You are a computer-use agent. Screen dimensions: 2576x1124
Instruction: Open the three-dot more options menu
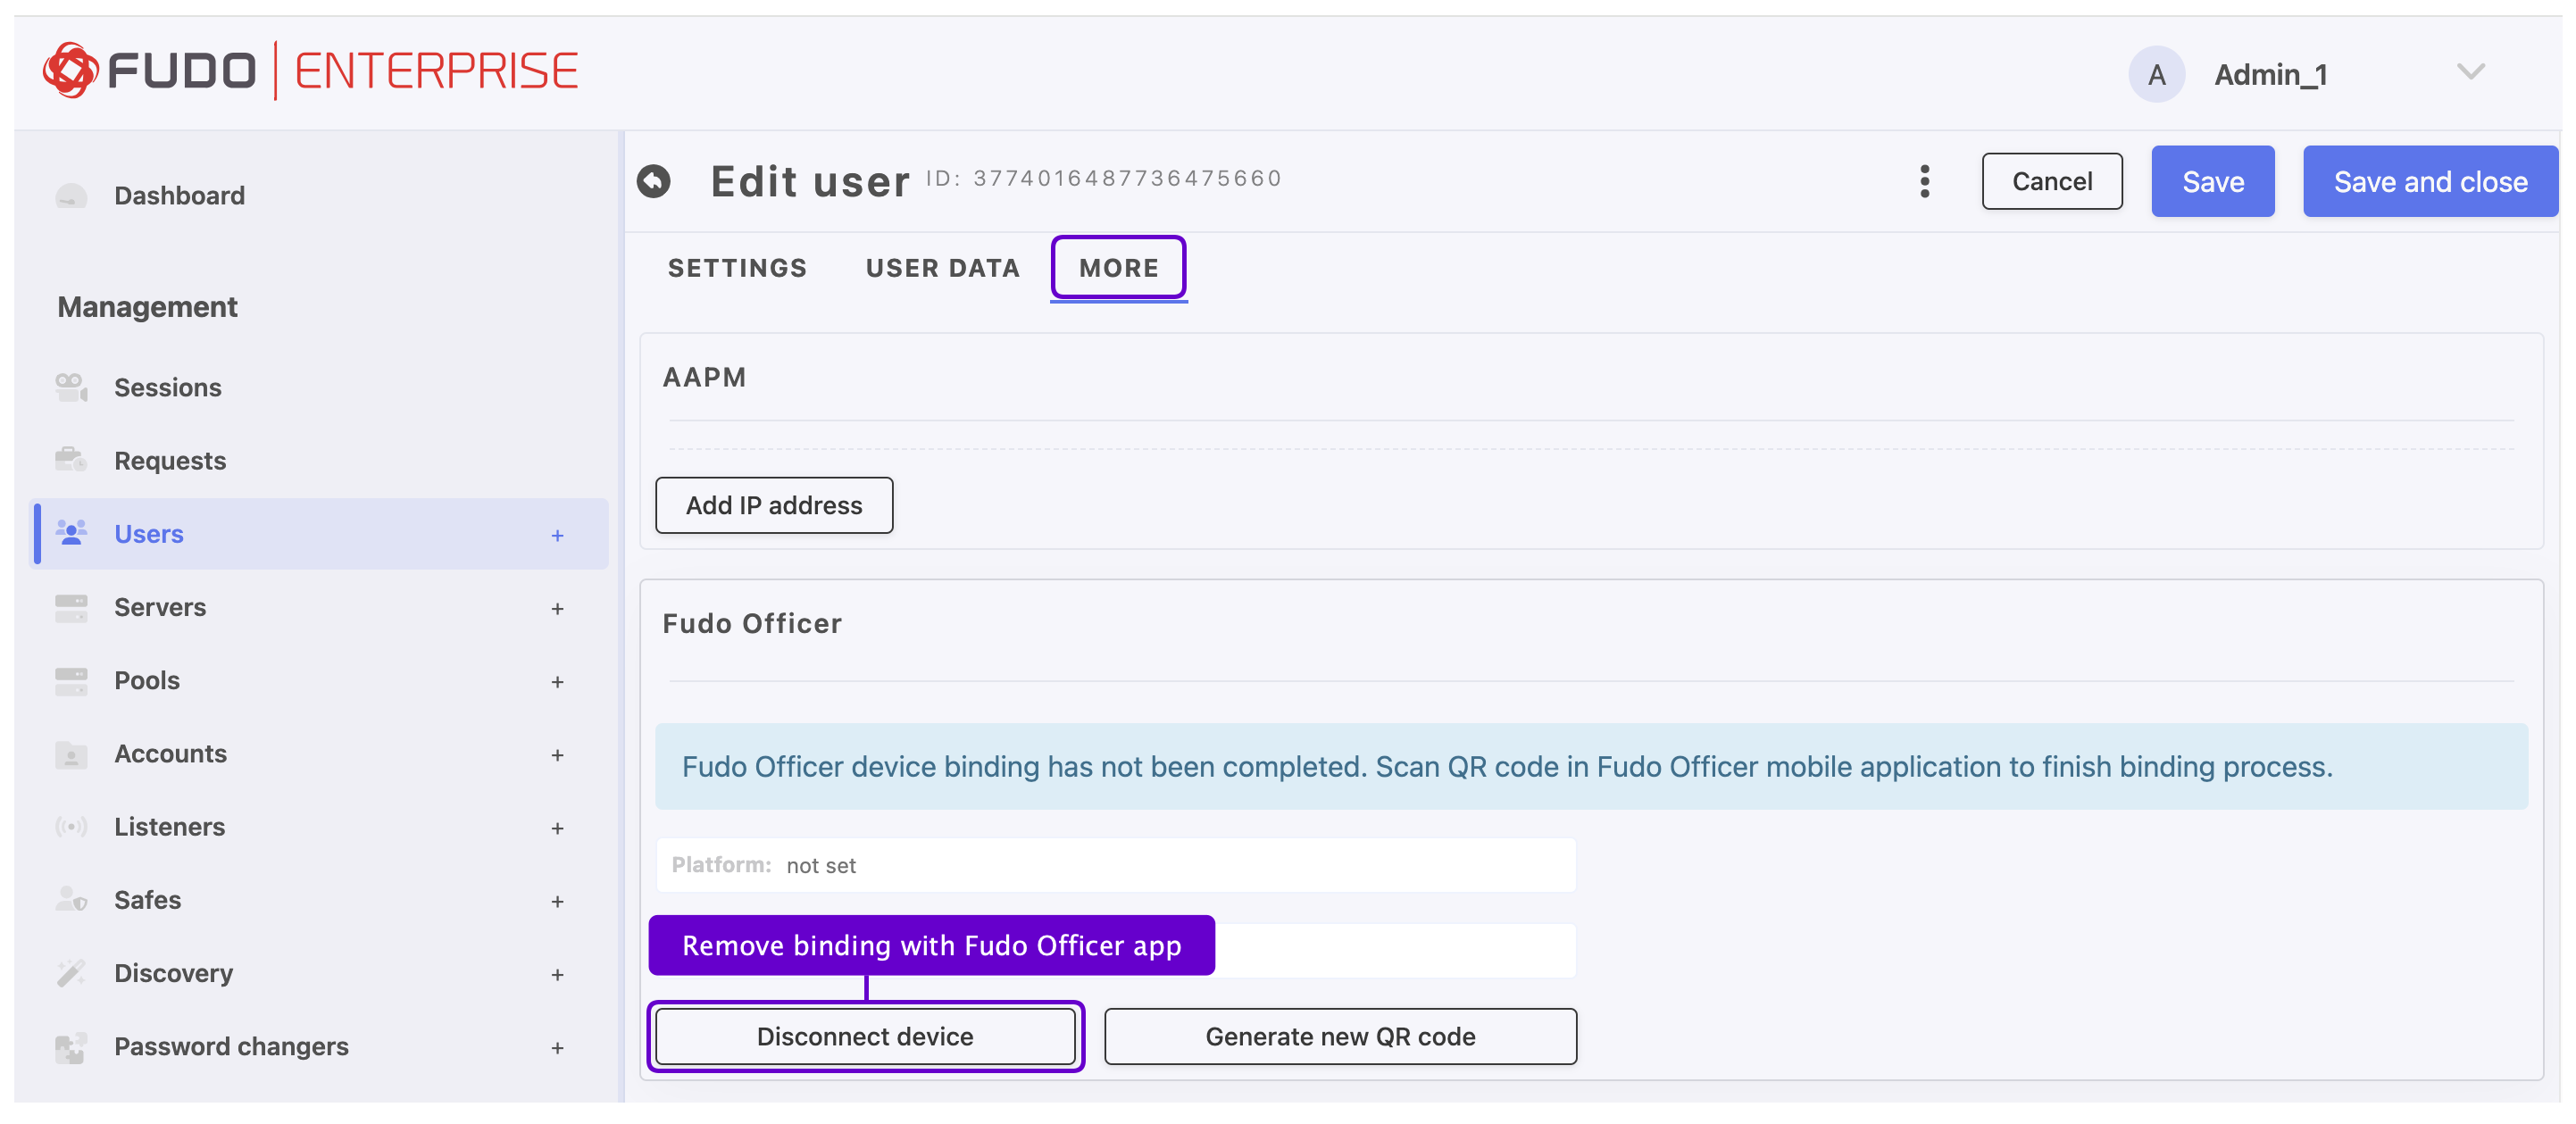(1924, 181)
